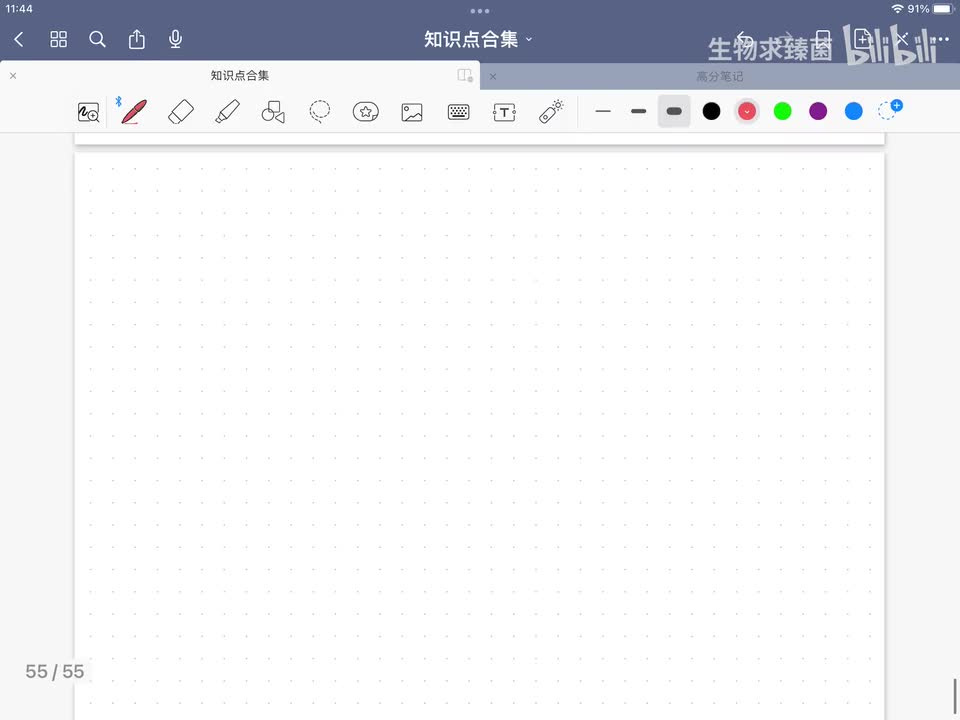The height and width of the screenshot is (720, 960).
Task: Open split view from tab icon
Action: point(465,75)
